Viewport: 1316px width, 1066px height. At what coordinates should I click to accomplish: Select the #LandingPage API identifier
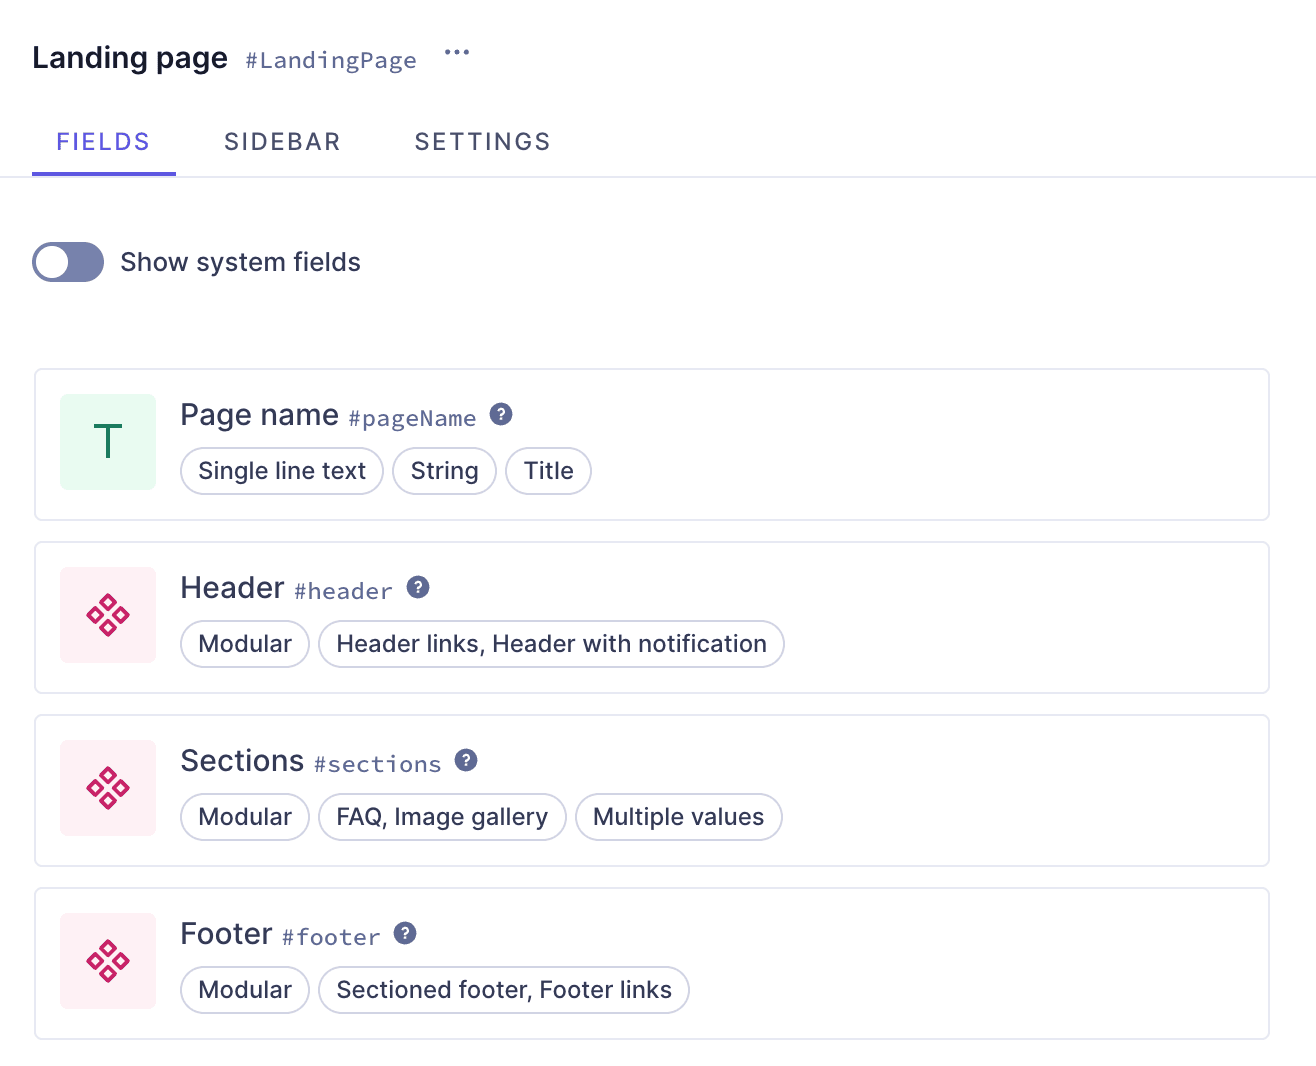330,60
